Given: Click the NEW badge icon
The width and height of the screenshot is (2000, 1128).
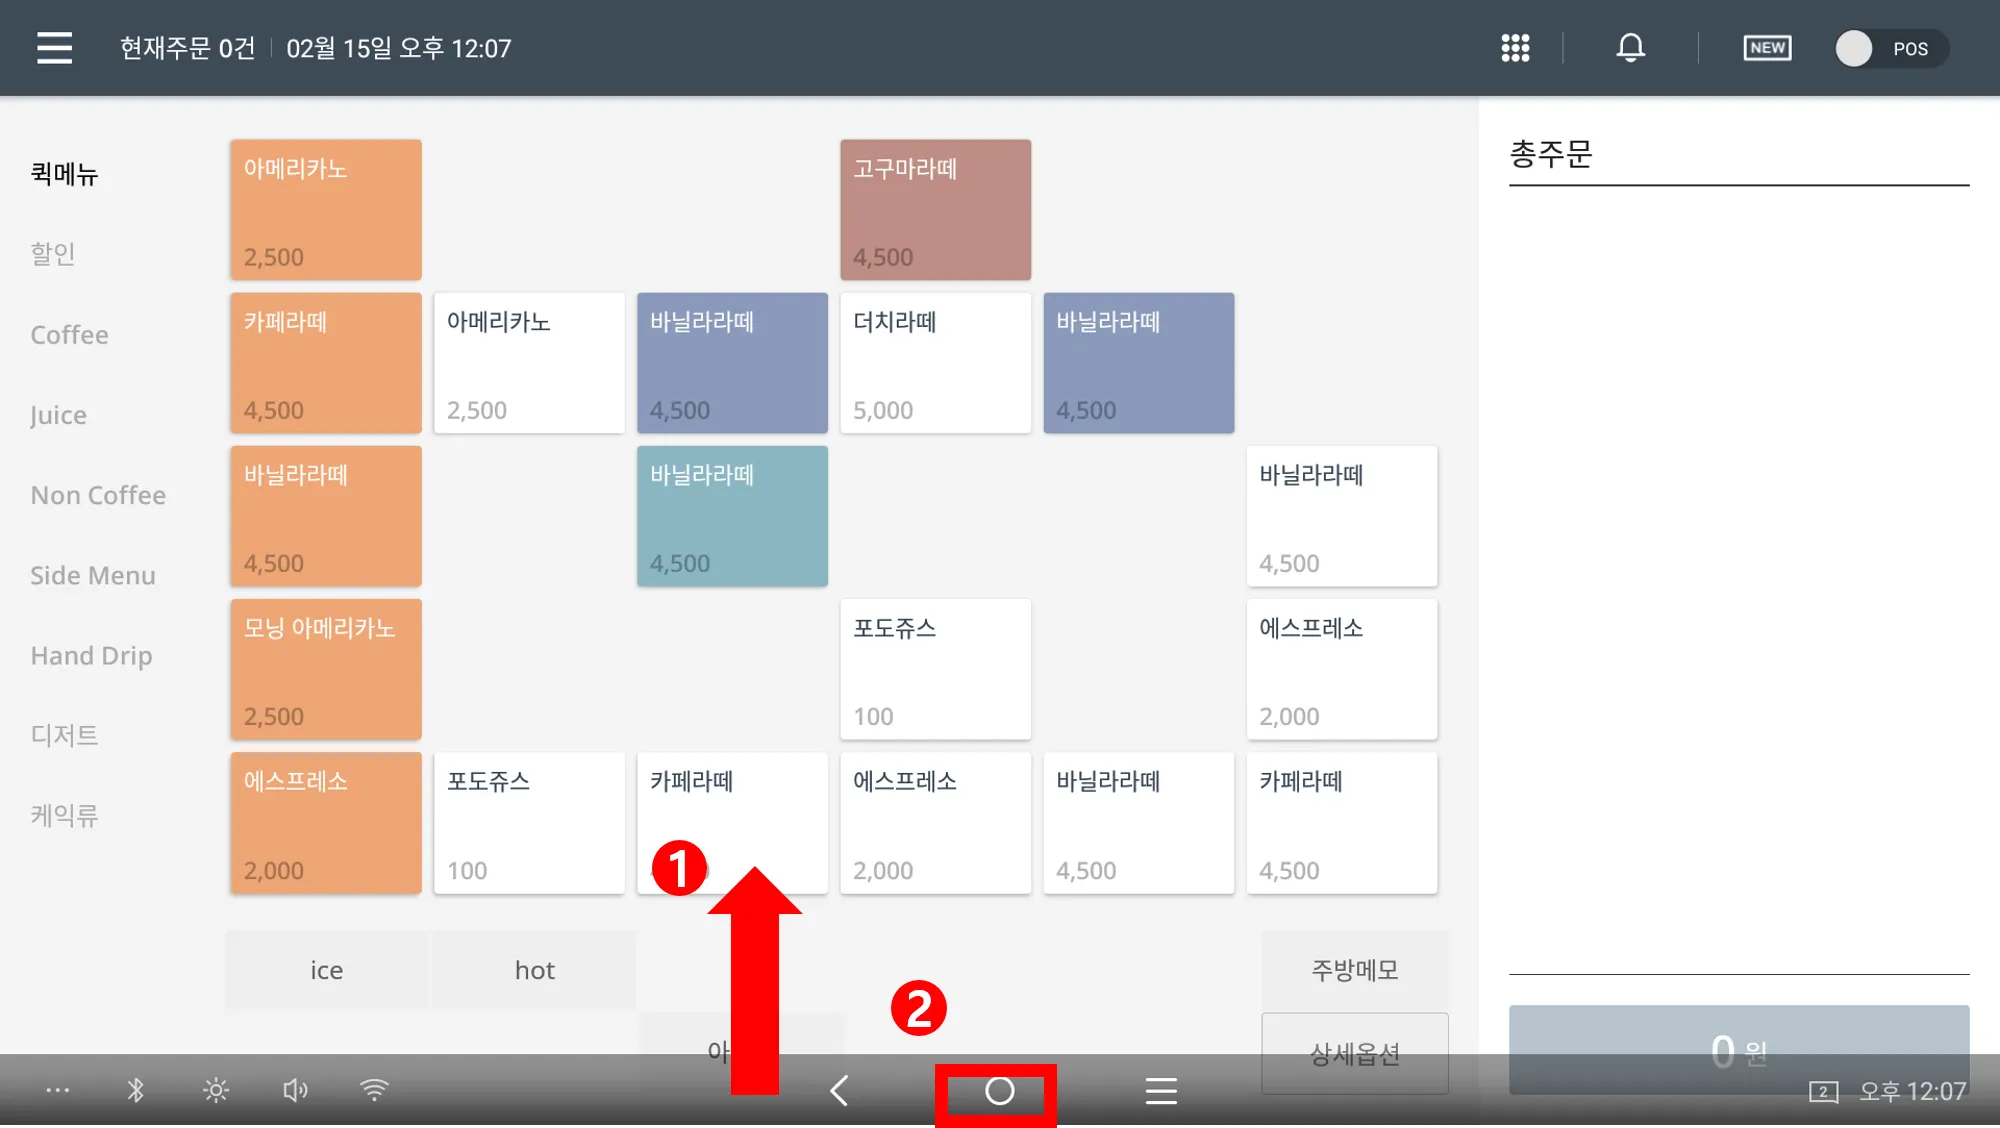Looking at the screenshot, I should (1767, 48).
